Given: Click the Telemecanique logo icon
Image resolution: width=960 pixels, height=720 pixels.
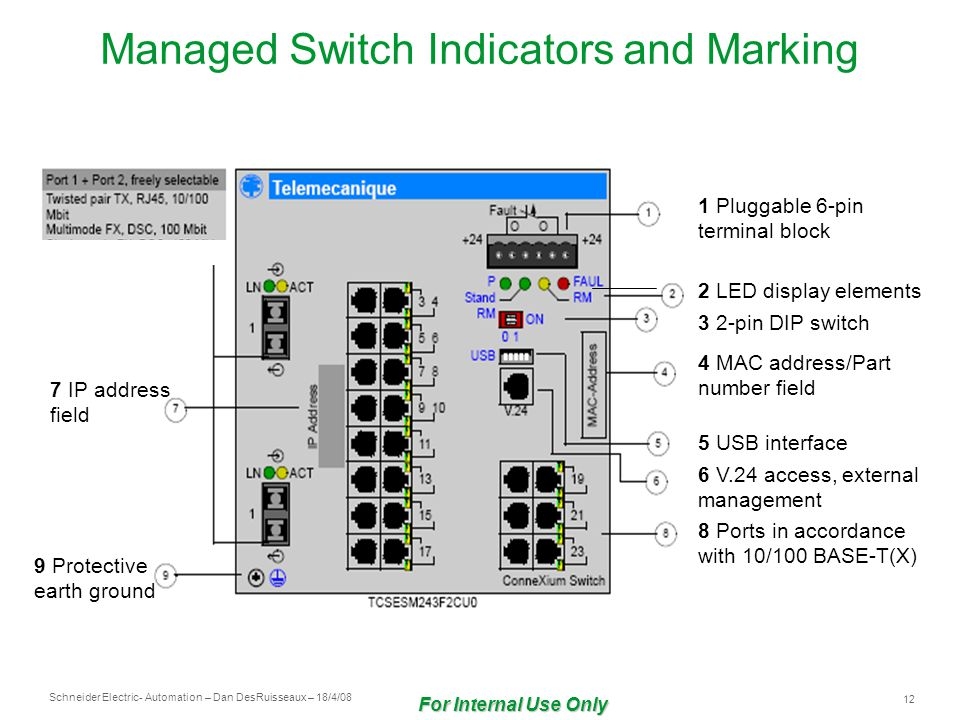Looking at the screenshot, I should [x=251, y=186].
